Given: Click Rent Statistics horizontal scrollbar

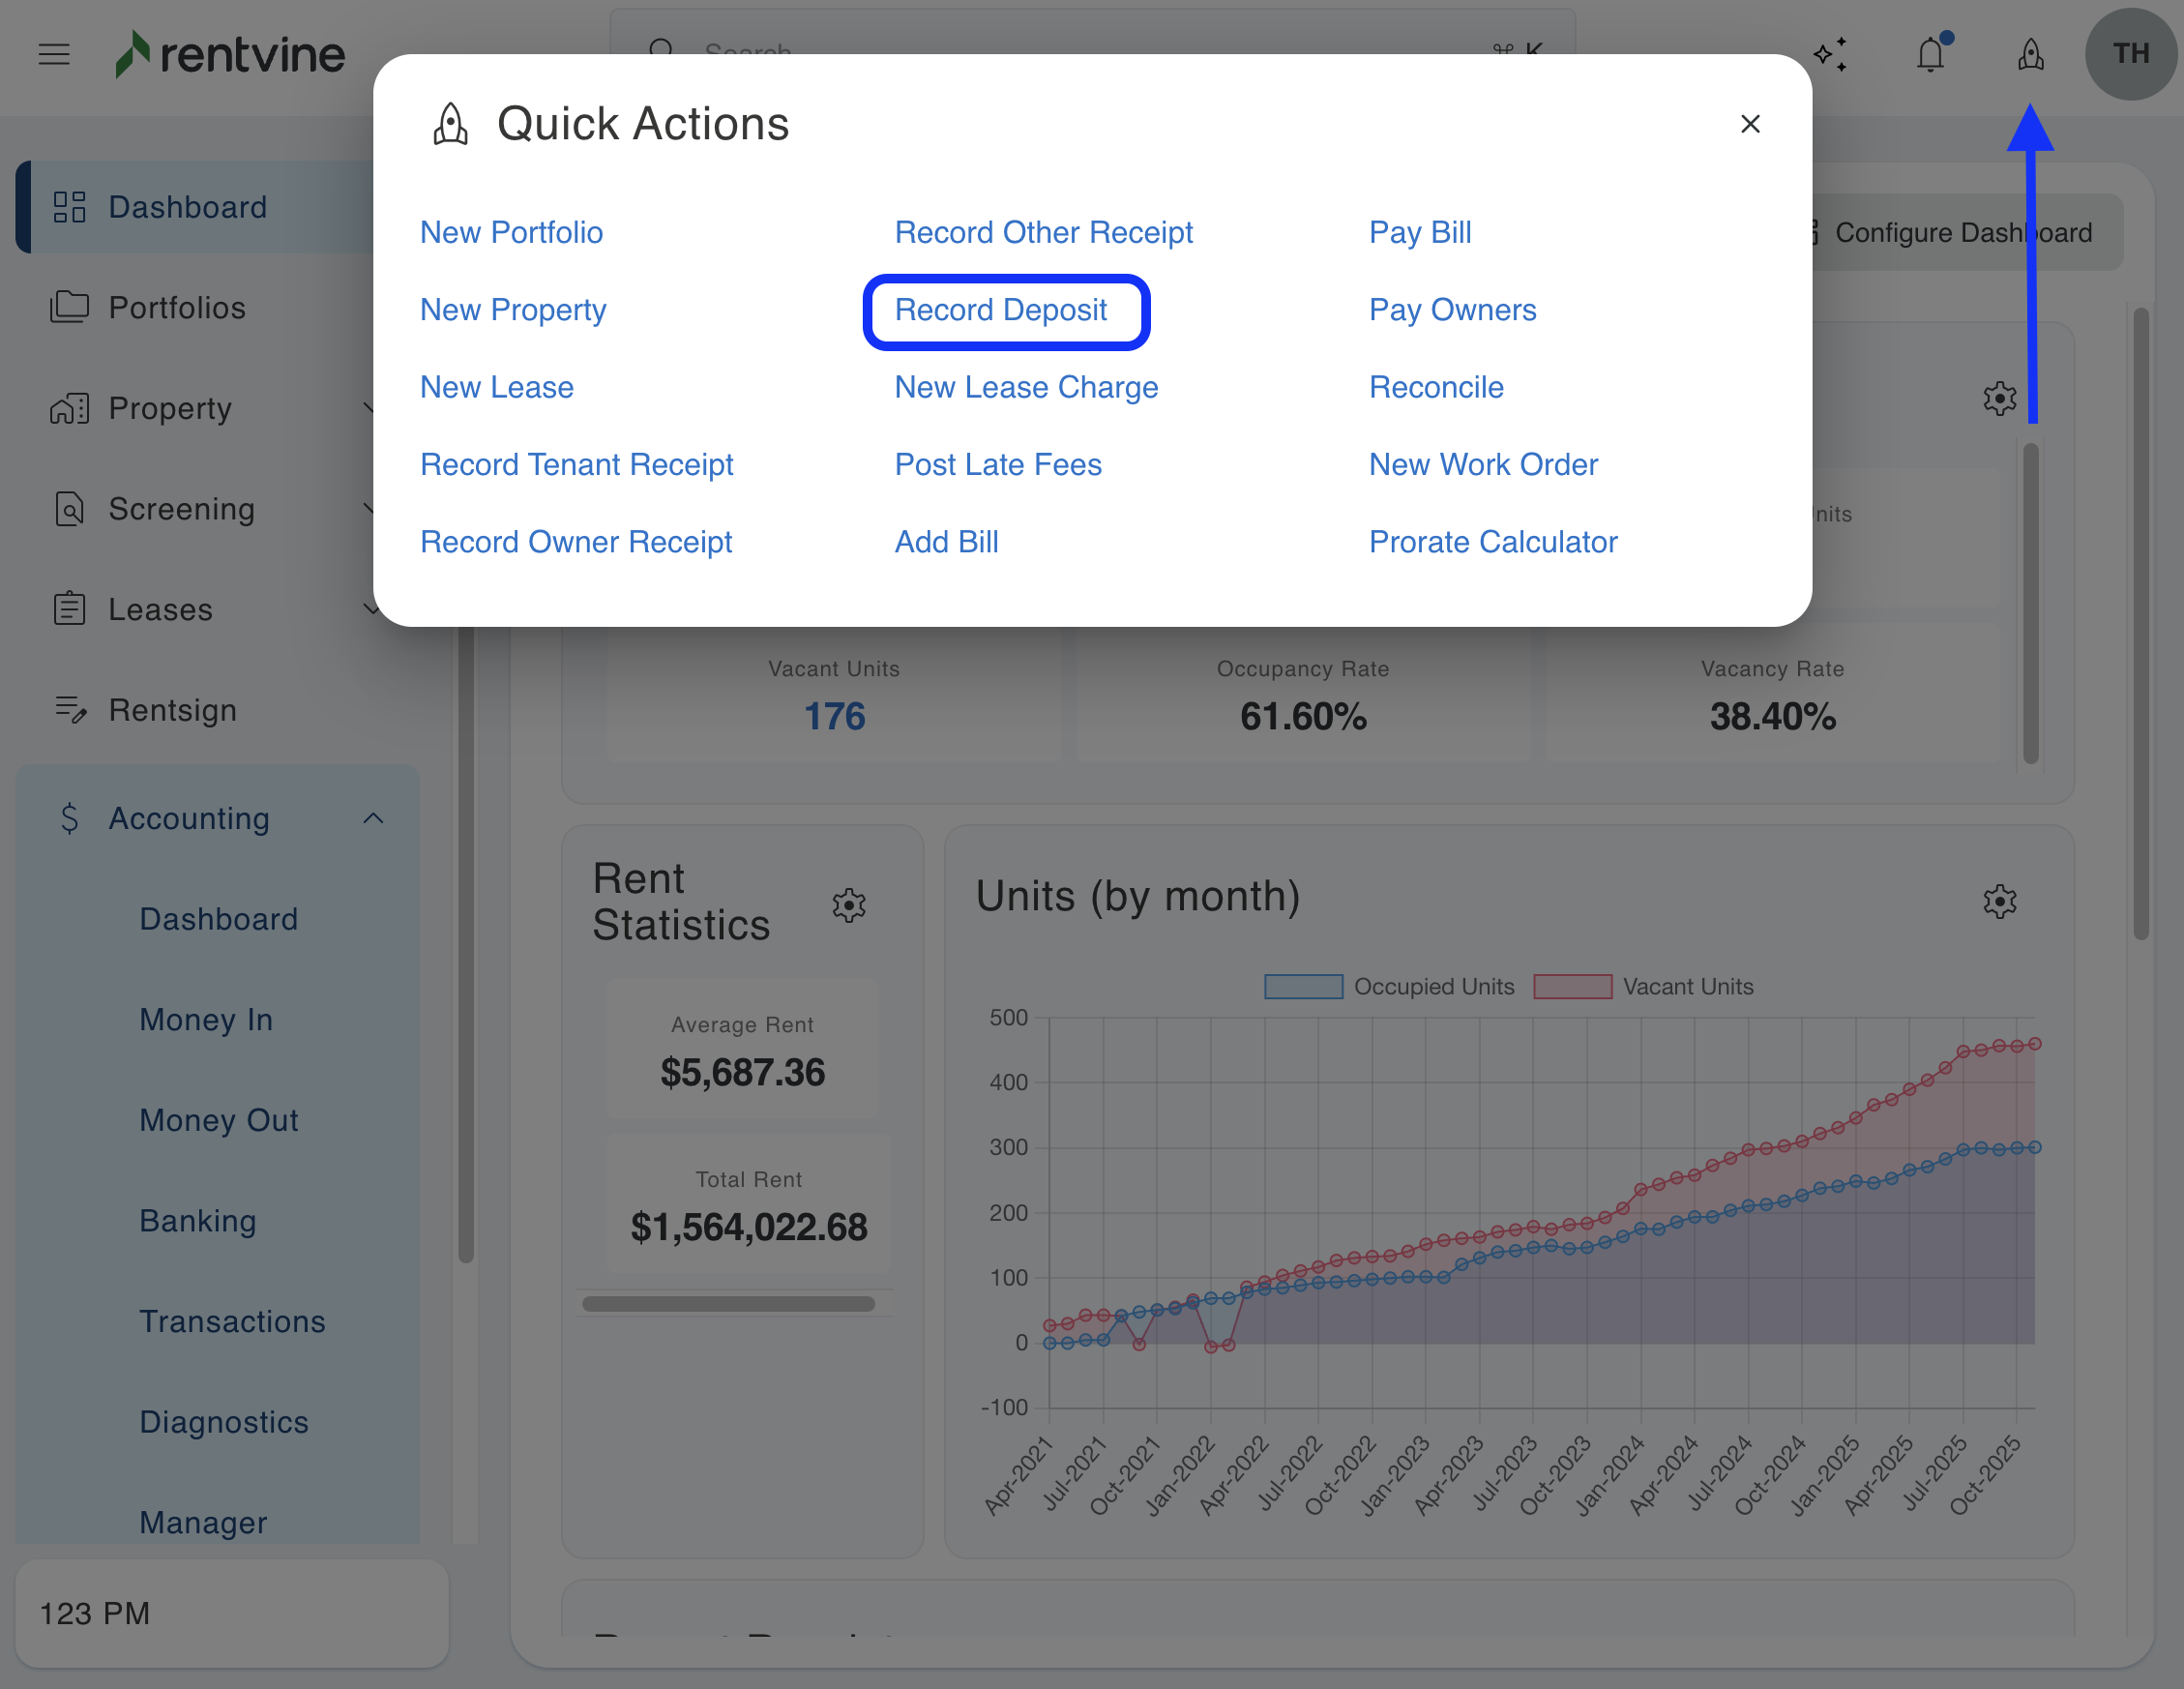Looking at the screenshot, I should point(728,1304).
